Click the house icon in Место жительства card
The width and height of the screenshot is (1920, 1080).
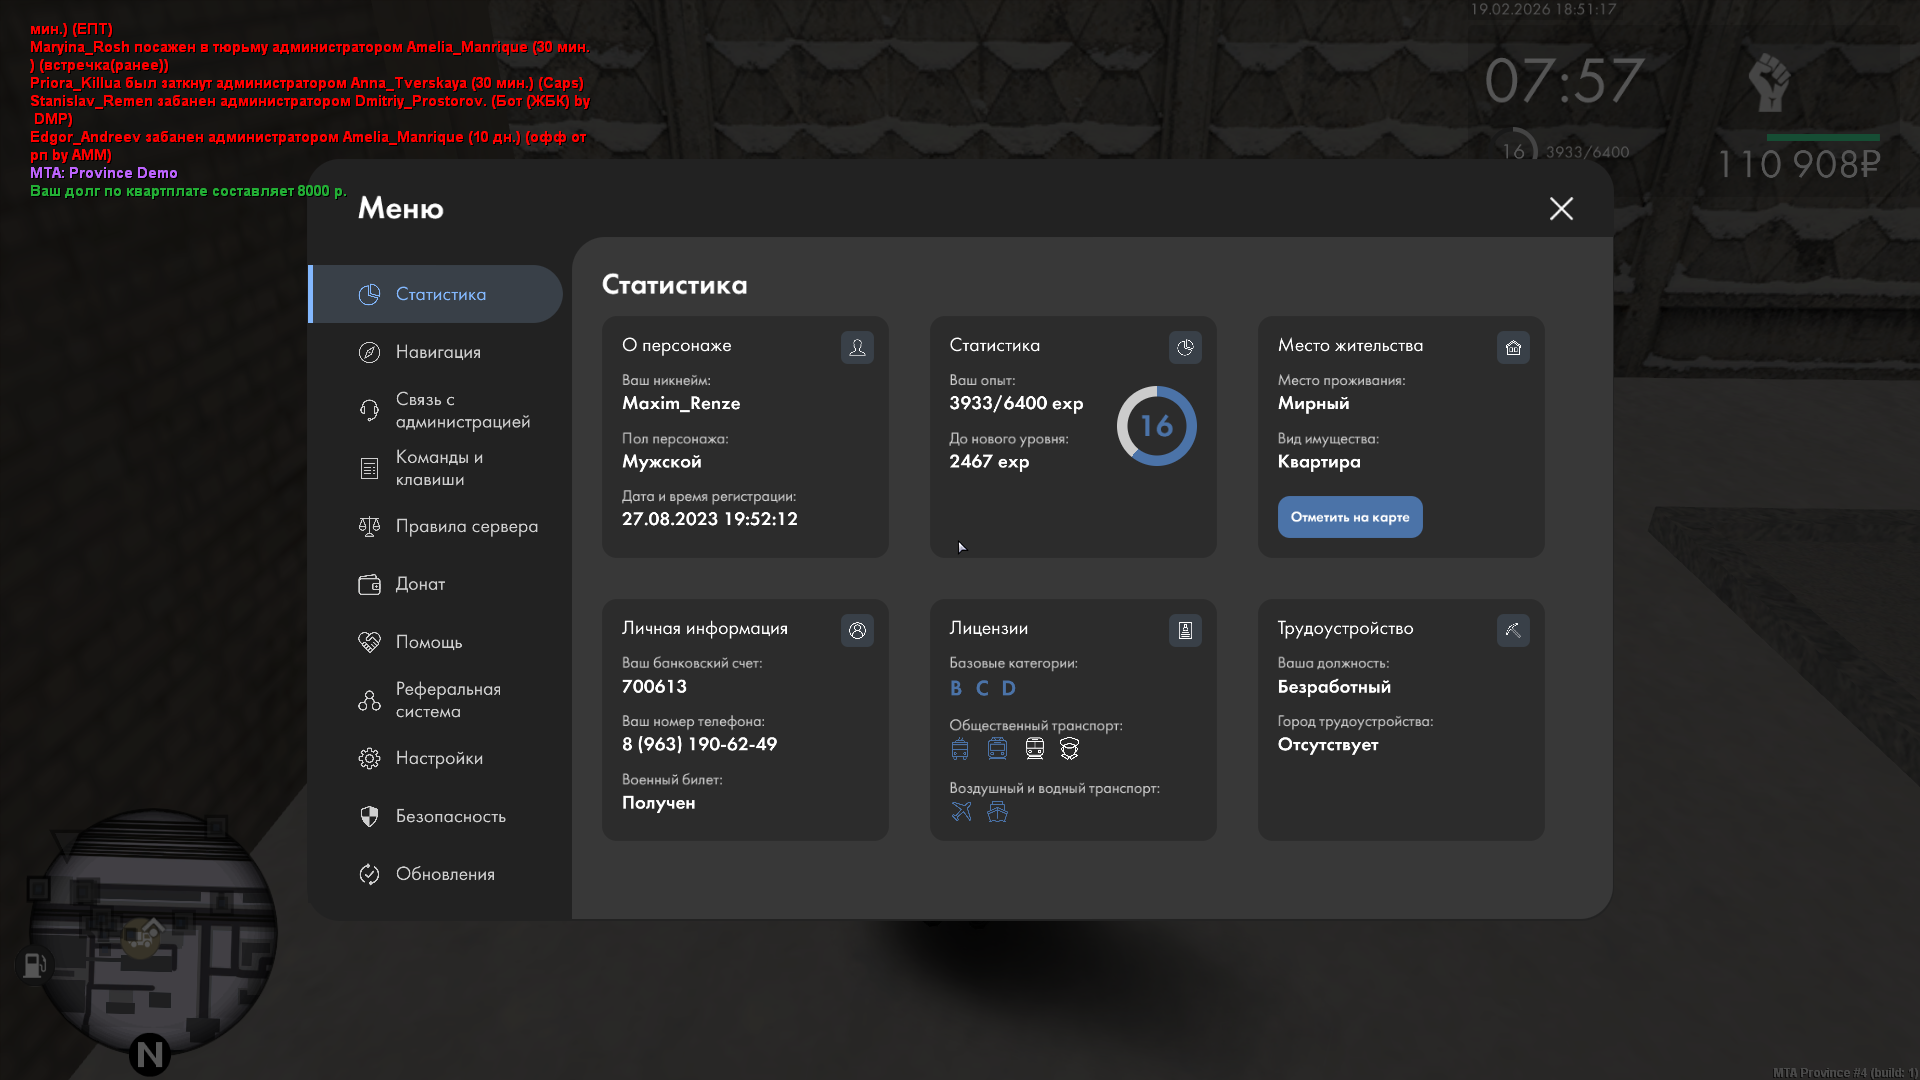tap(1513, 347)
